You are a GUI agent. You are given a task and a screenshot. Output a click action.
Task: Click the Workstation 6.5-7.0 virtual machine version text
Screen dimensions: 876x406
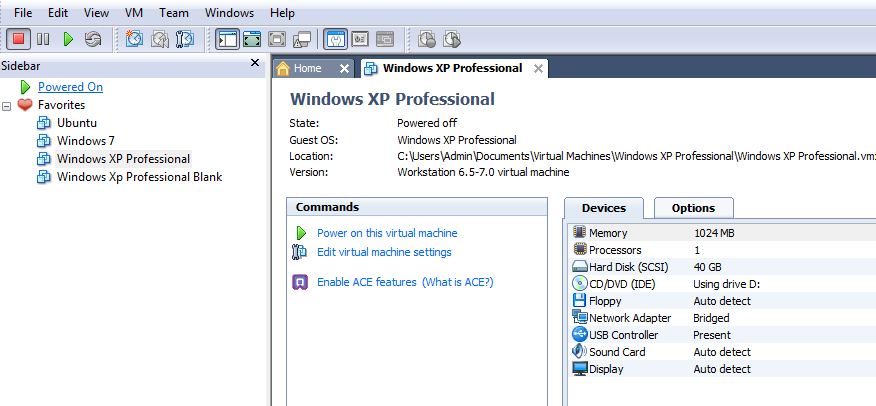coord(483,172)
